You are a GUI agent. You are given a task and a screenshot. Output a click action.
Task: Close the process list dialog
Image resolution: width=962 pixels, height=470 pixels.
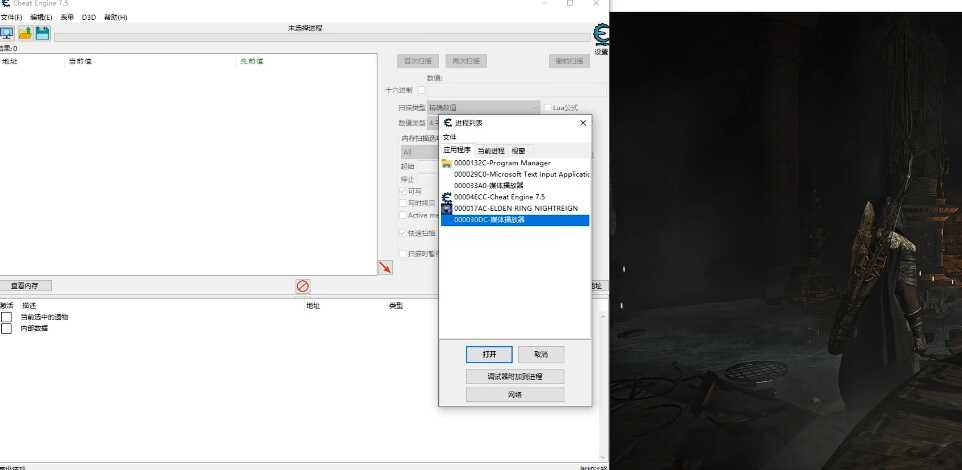tap(583, 123)
